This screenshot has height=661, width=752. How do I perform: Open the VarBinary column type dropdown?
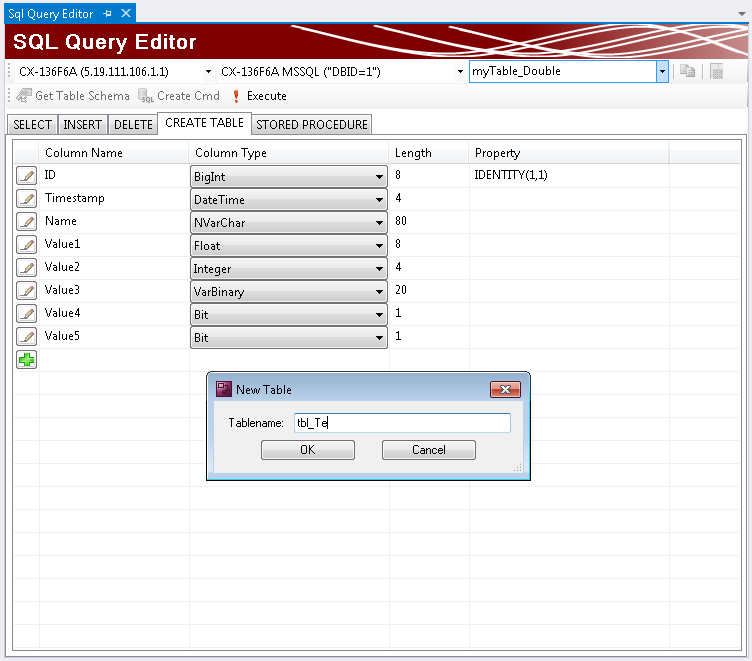[x=289, y=292]
